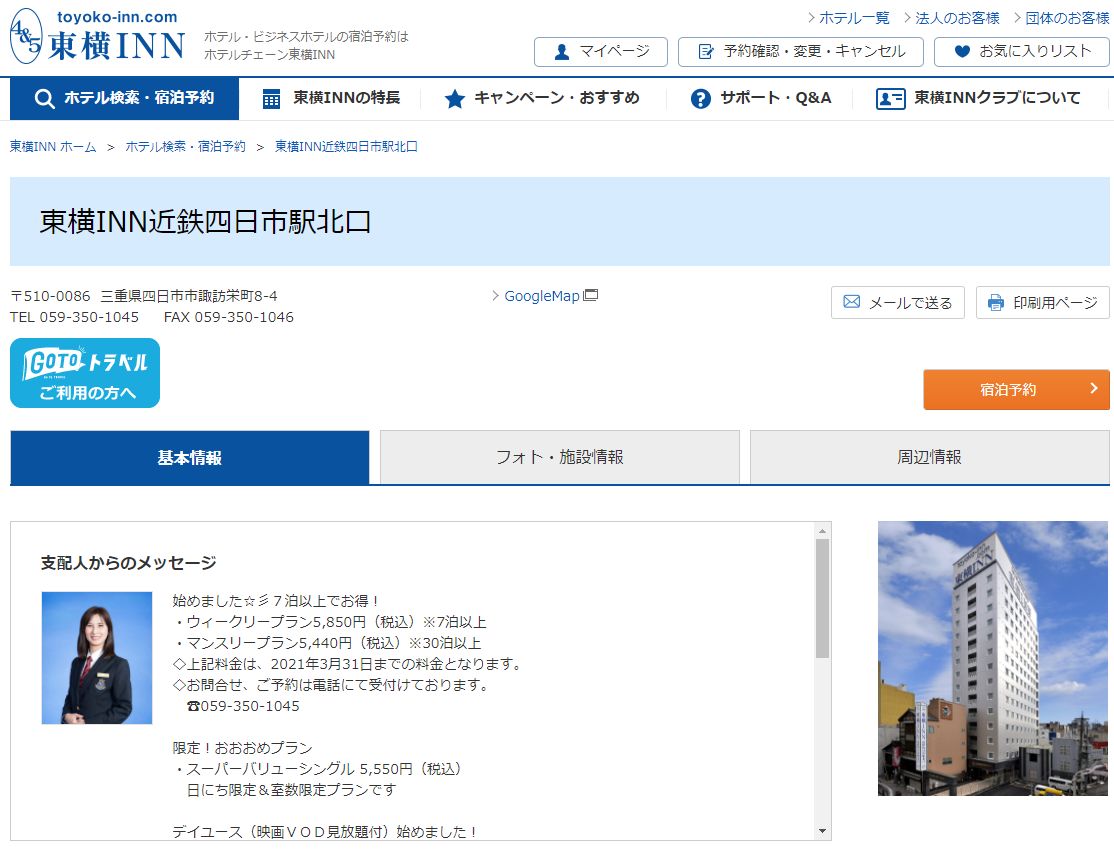Click the ☎059-350-1045 phone line in message
Image resolution: width=1114 pixels, height=851 pixels.
coord(243,706)
